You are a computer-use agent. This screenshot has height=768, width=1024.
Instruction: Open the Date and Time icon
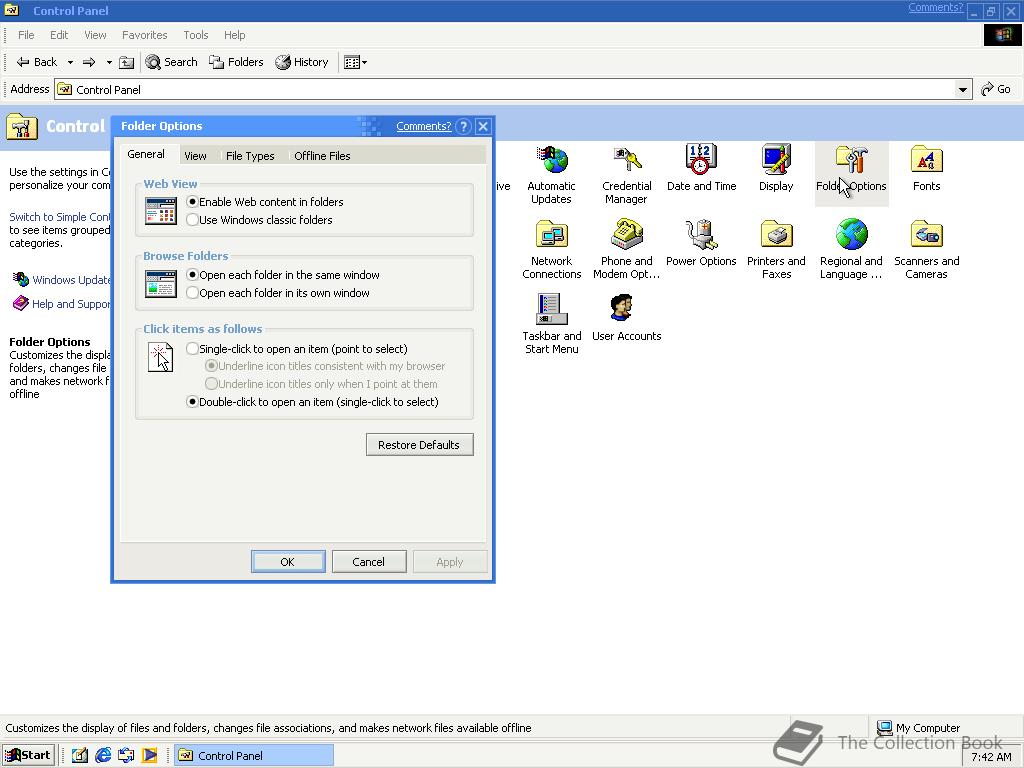click(701, 168)
